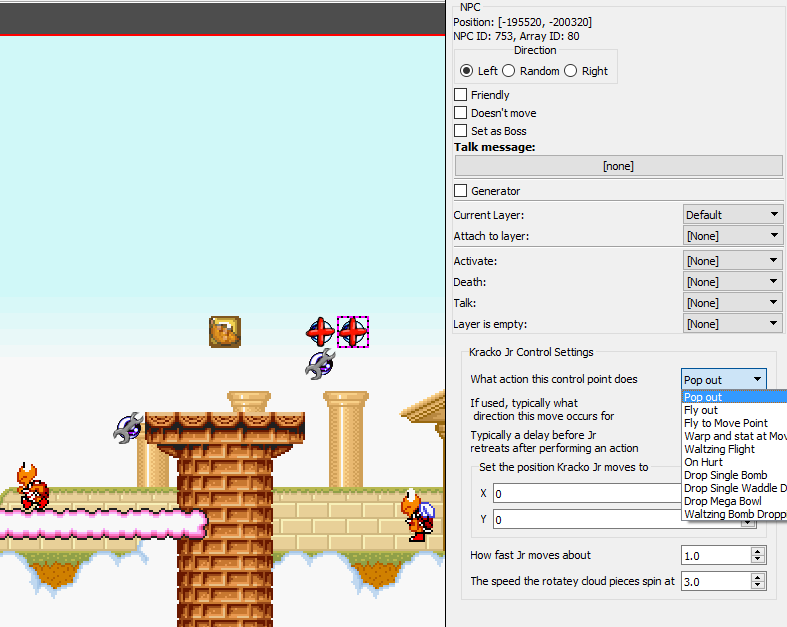787x627 pixels.
Task: Choose Drop Single Bomb action
Action: [735, 475]
